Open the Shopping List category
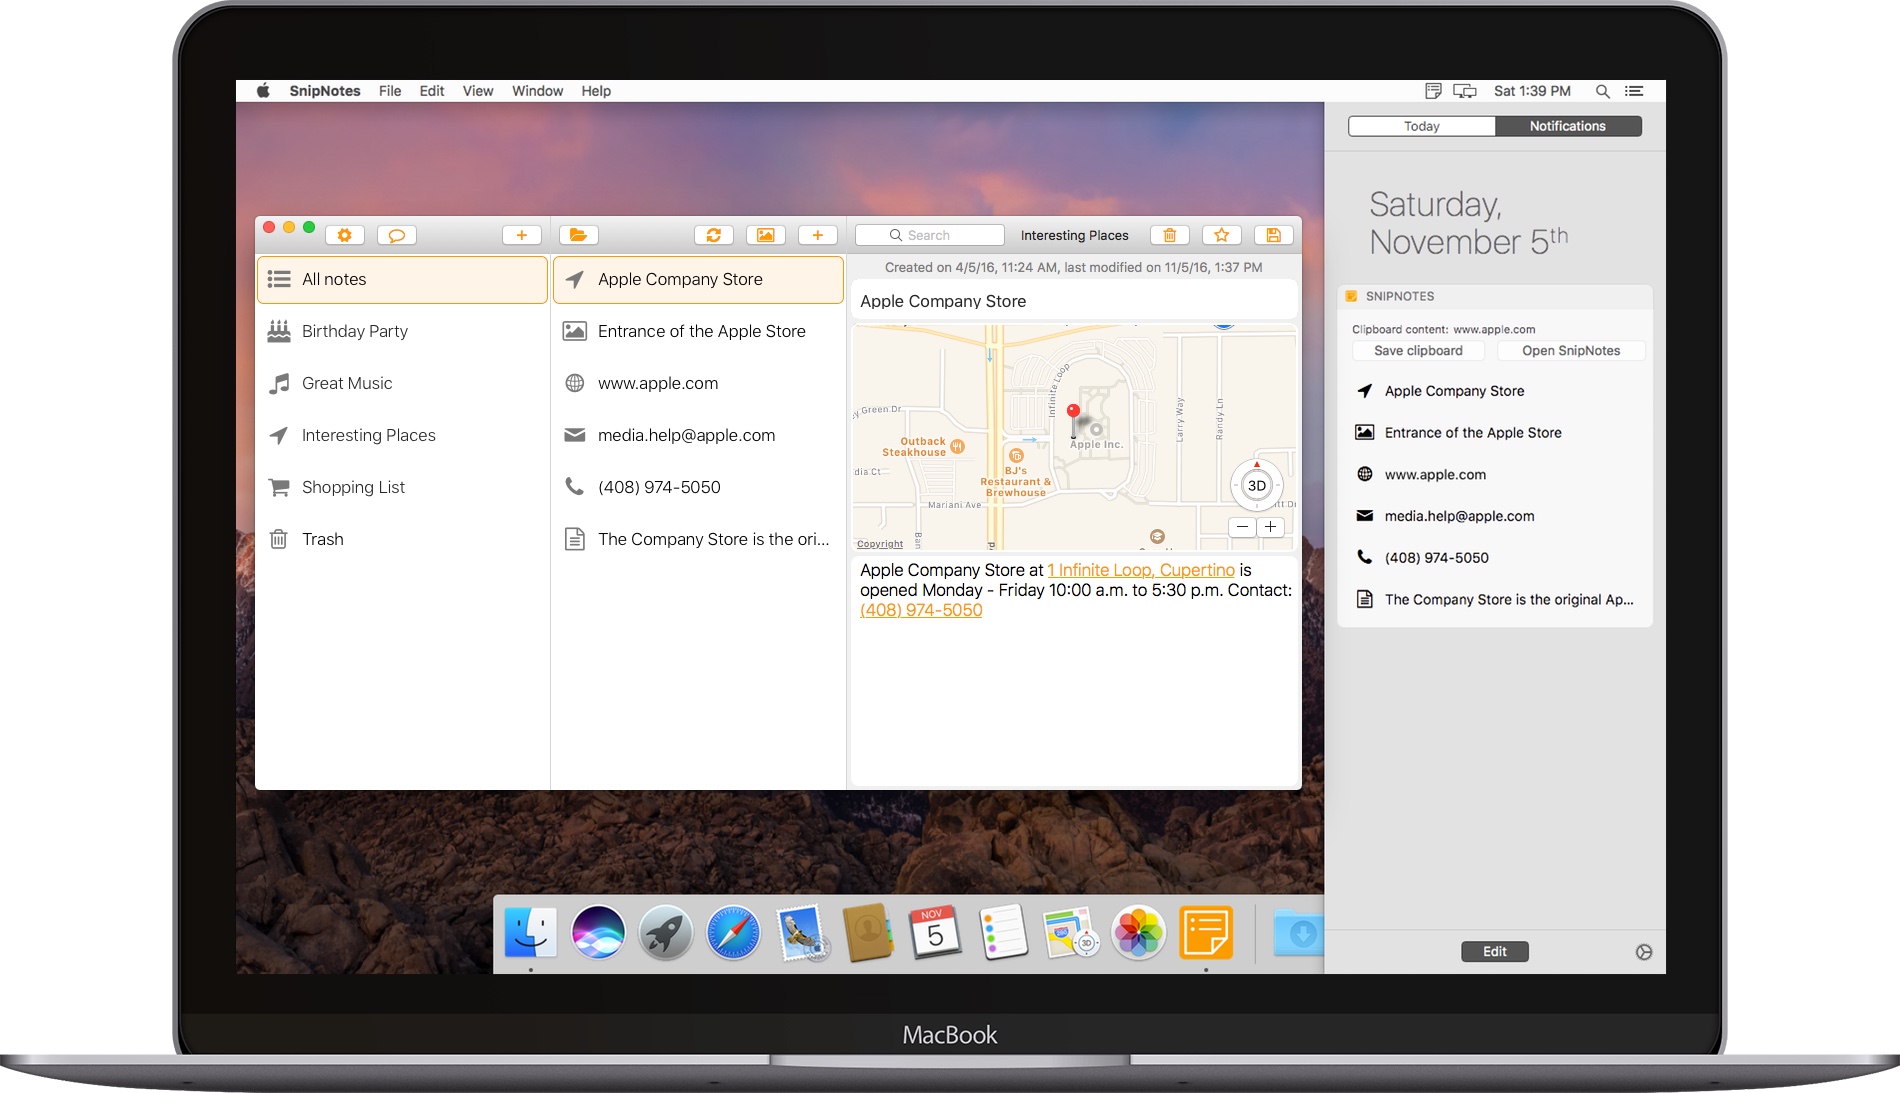 403,487
